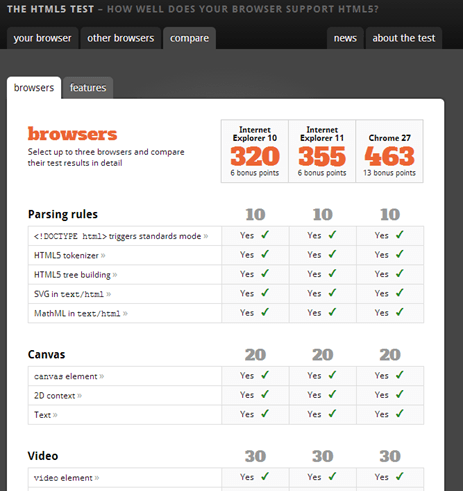Click the arrow icon after HTML5 tokenizer

tap(103, 256)
